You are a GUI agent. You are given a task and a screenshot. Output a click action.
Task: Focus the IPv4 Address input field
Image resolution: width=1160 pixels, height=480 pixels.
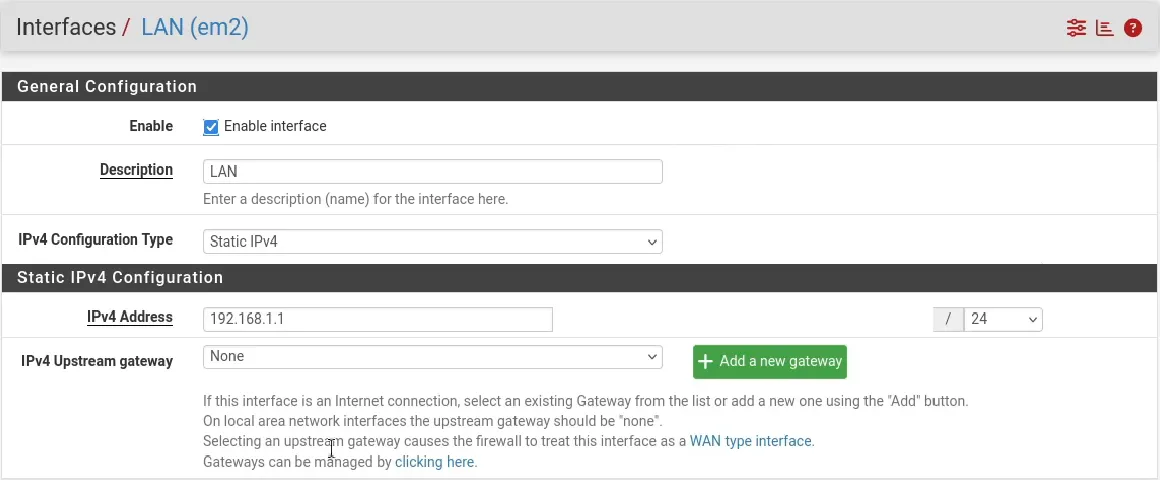click(x=377, y=320)
